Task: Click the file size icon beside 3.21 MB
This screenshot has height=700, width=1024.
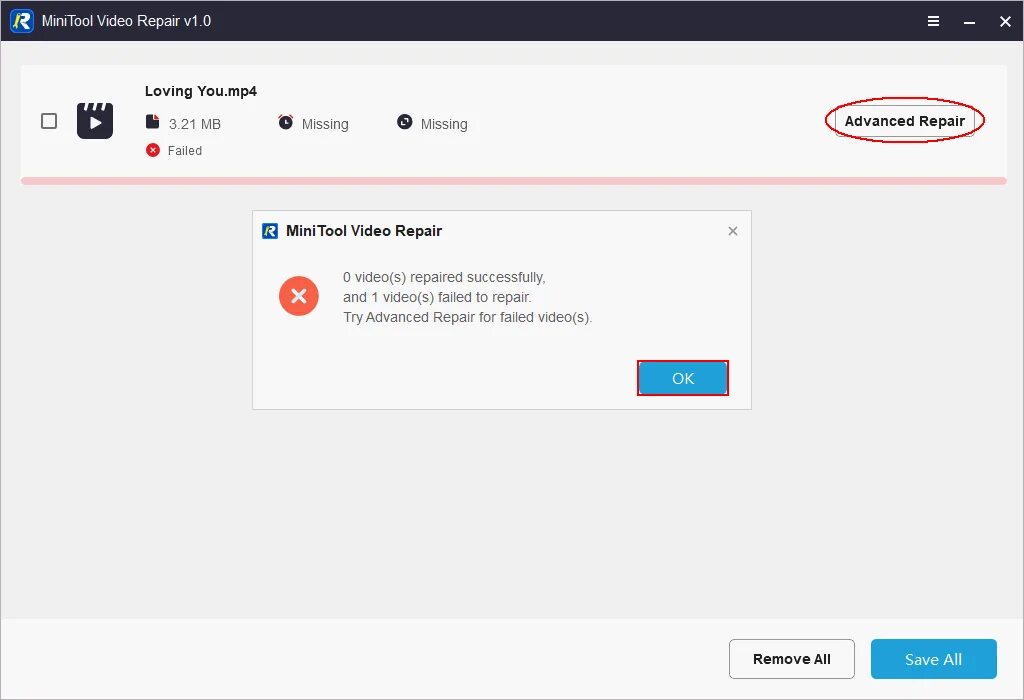Action: coord(152,121)
